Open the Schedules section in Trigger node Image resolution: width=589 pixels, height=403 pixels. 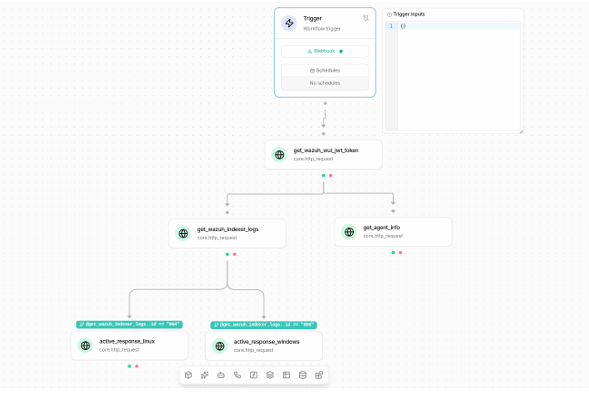pyautogui.click(x=325, y=71)
